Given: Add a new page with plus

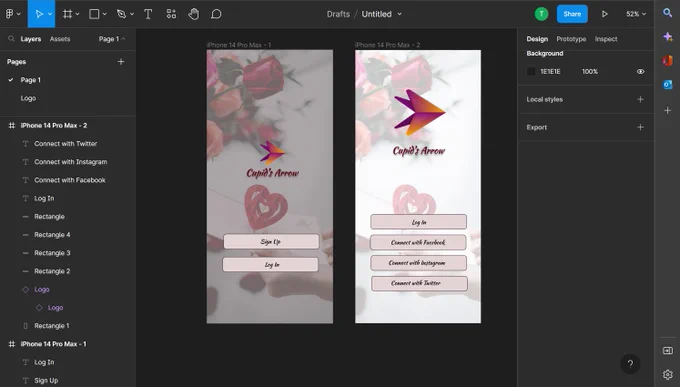Looking at the screenshot, I should [x=121, y=62].
